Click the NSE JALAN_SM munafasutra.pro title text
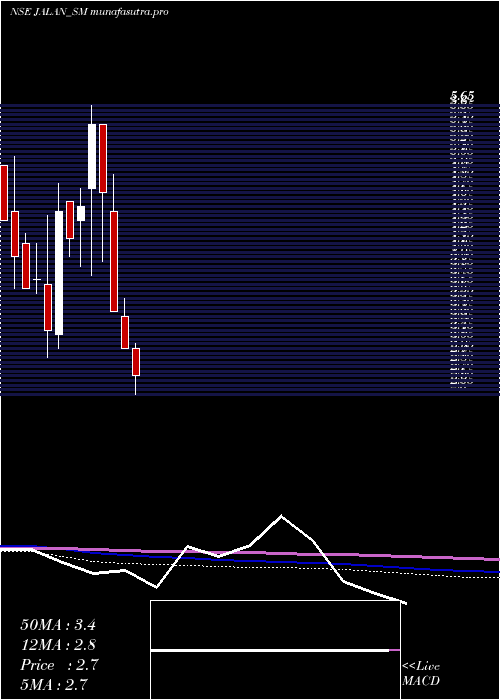Screen dimensions: 500x700 (x=89, y=12)
